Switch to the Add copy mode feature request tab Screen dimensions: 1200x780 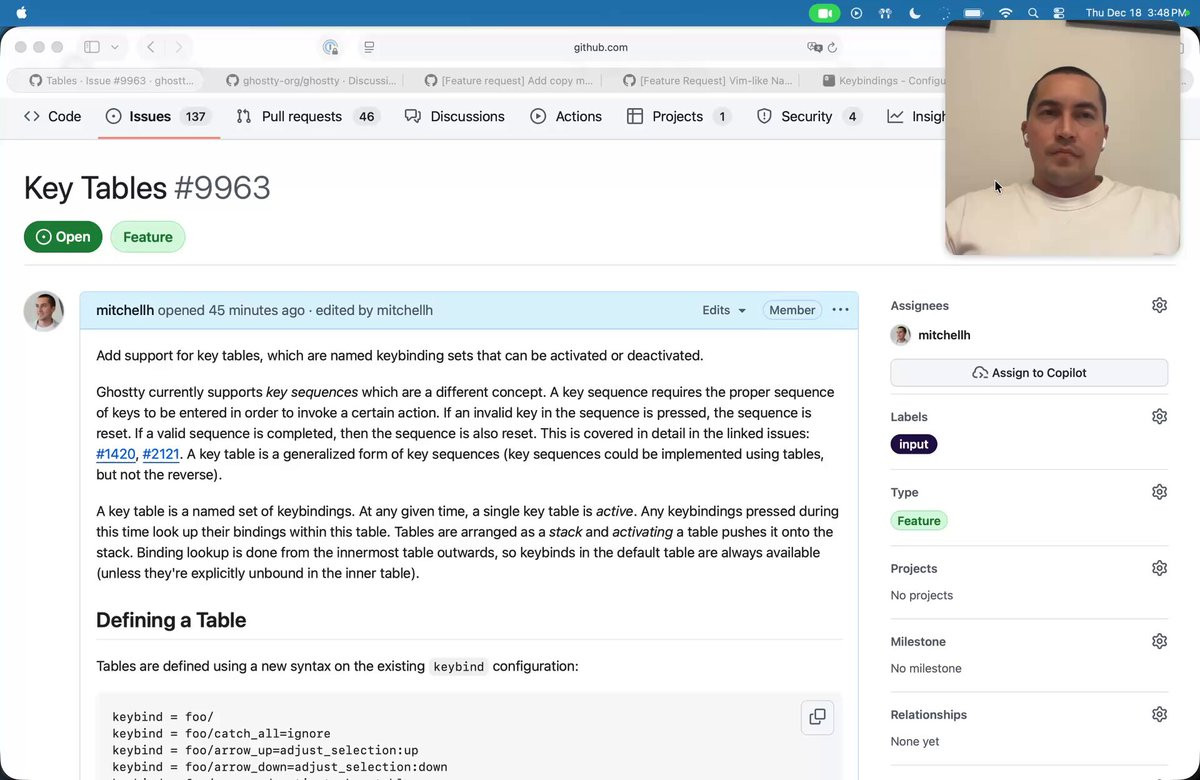[508, 80]
